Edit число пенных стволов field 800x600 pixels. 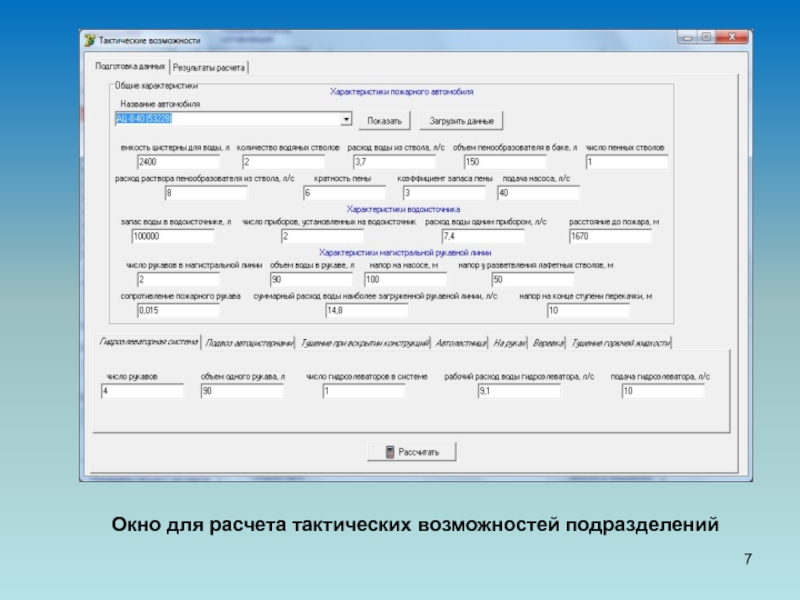pos(627,162)
